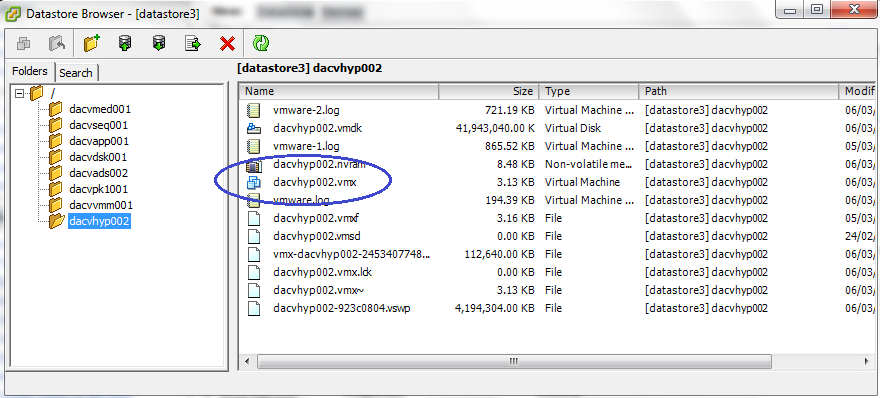Select the vmware-1.log file name
This screenshot has width=880, height=398.
tap(306, 146)
